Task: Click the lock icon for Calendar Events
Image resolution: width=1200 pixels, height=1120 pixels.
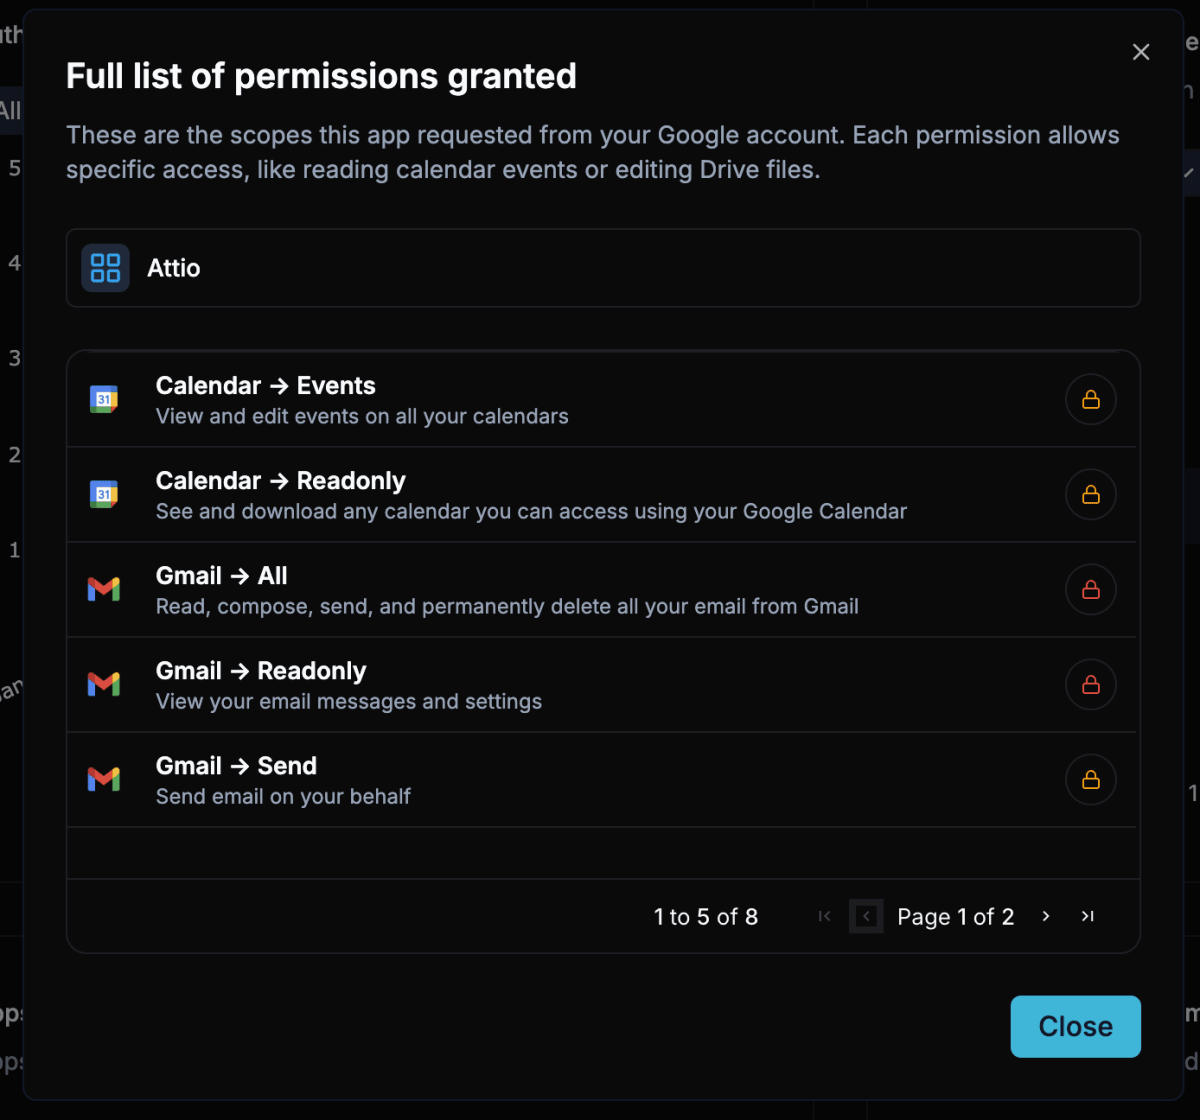Action: pos(1090,399)
